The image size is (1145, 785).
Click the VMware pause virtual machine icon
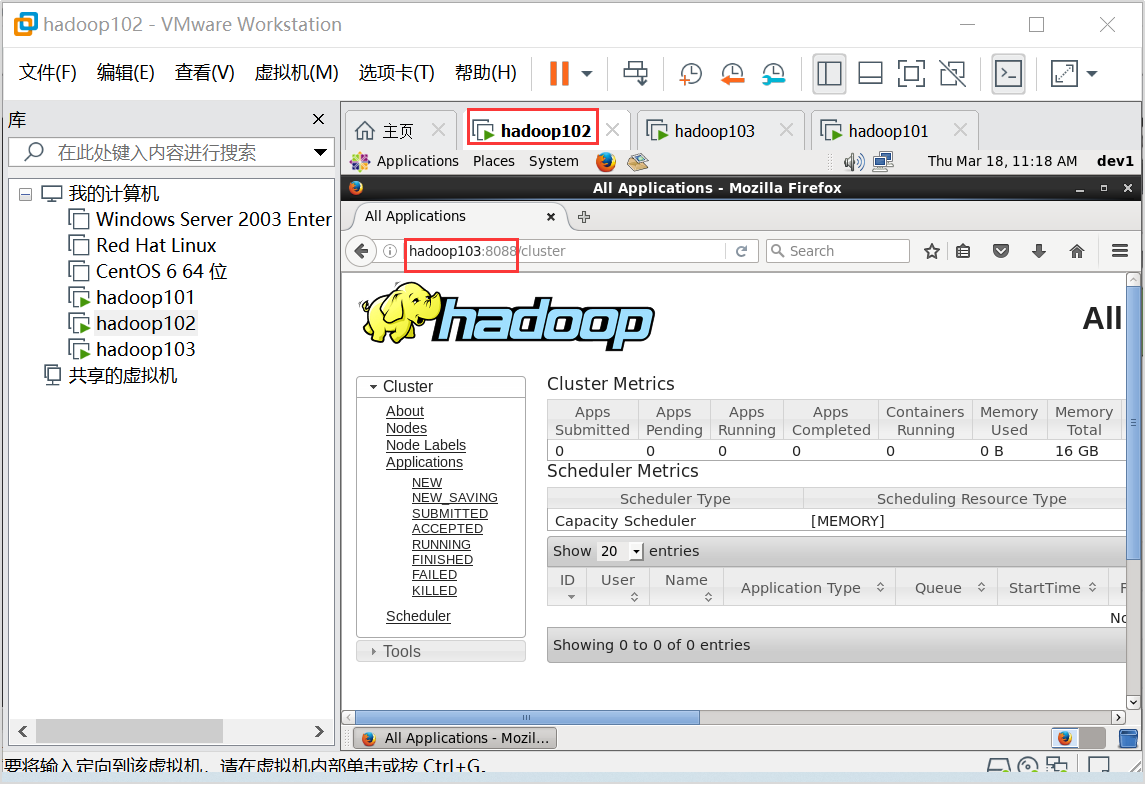coord(559,73)
